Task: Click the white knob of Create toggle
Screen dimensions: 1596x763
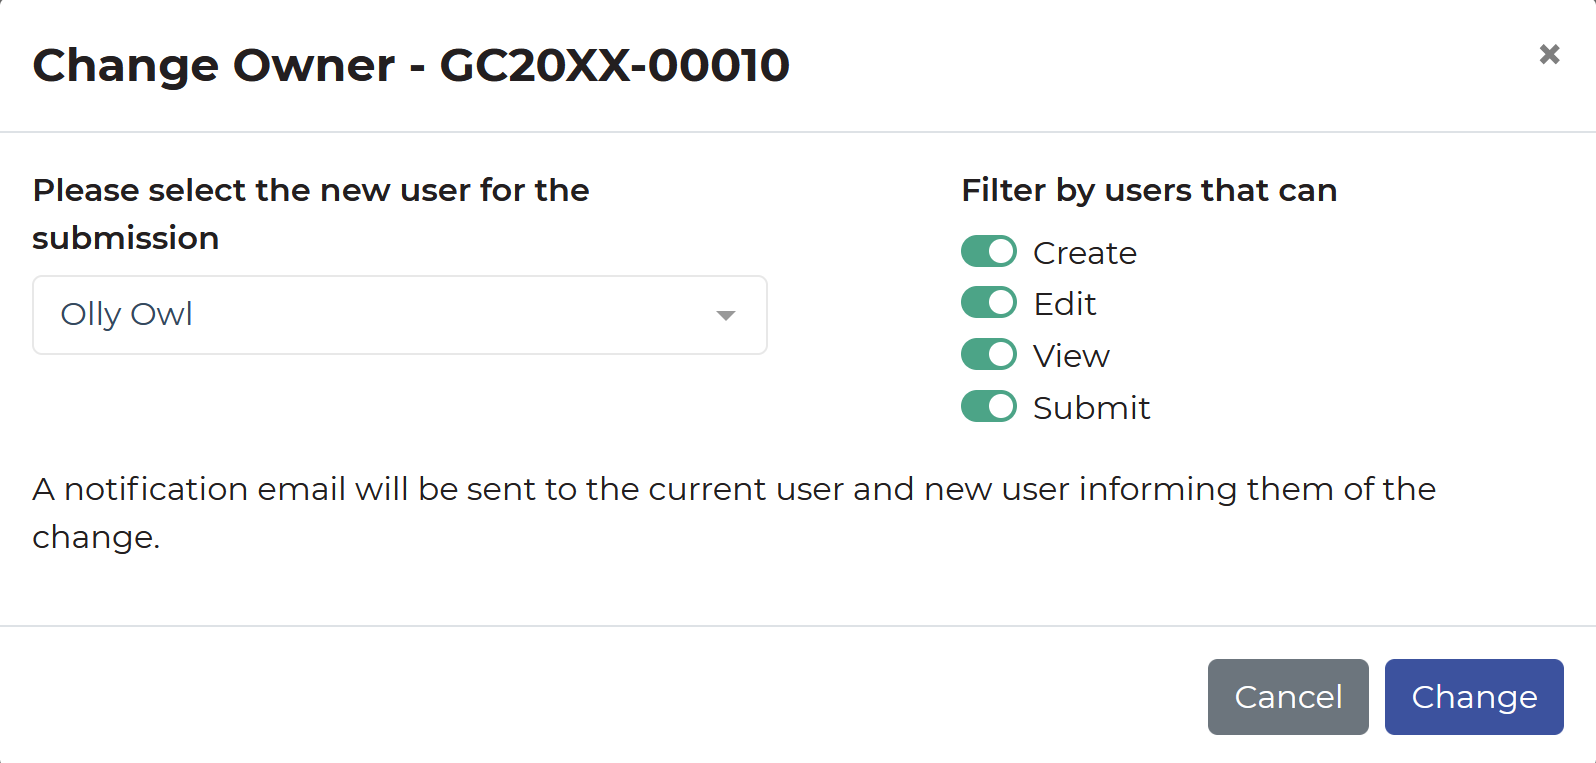Action: click(x=1001, y=252)
